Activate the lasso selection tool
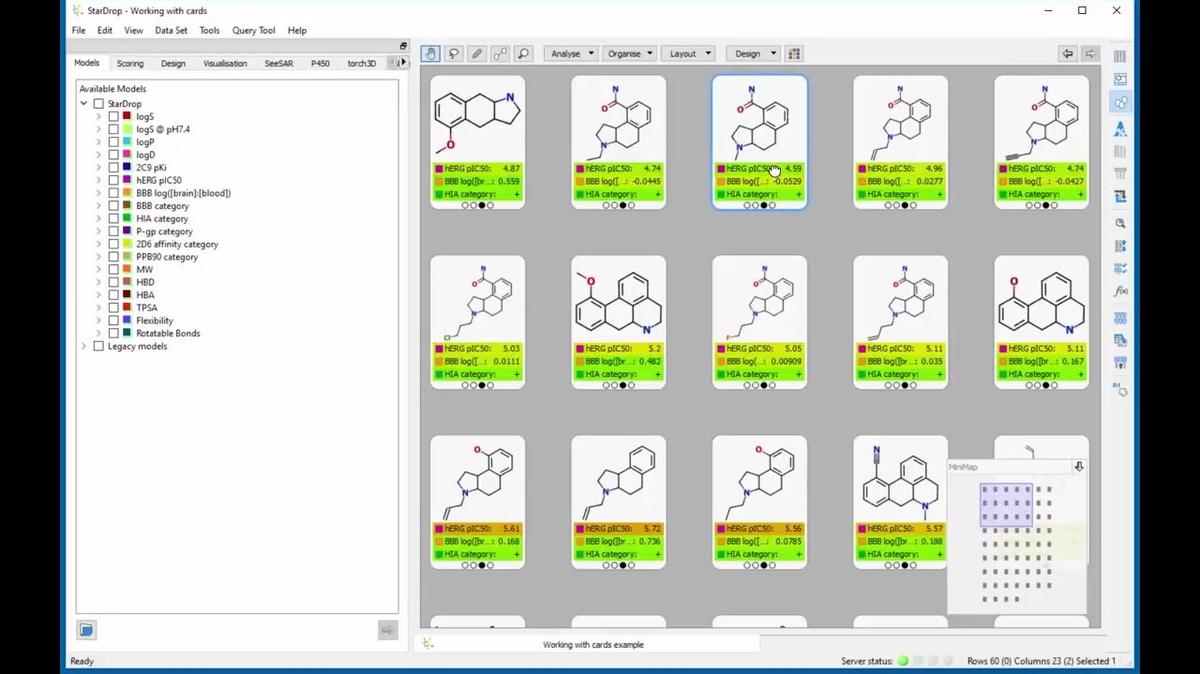 (x=454, y=54)
